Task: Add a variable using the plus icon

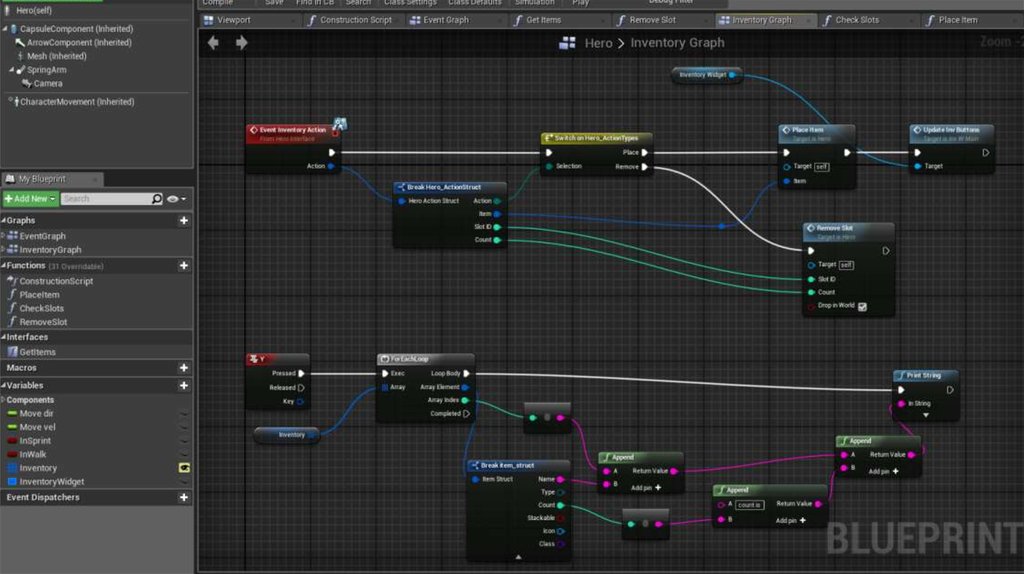Action: [184, 385]
